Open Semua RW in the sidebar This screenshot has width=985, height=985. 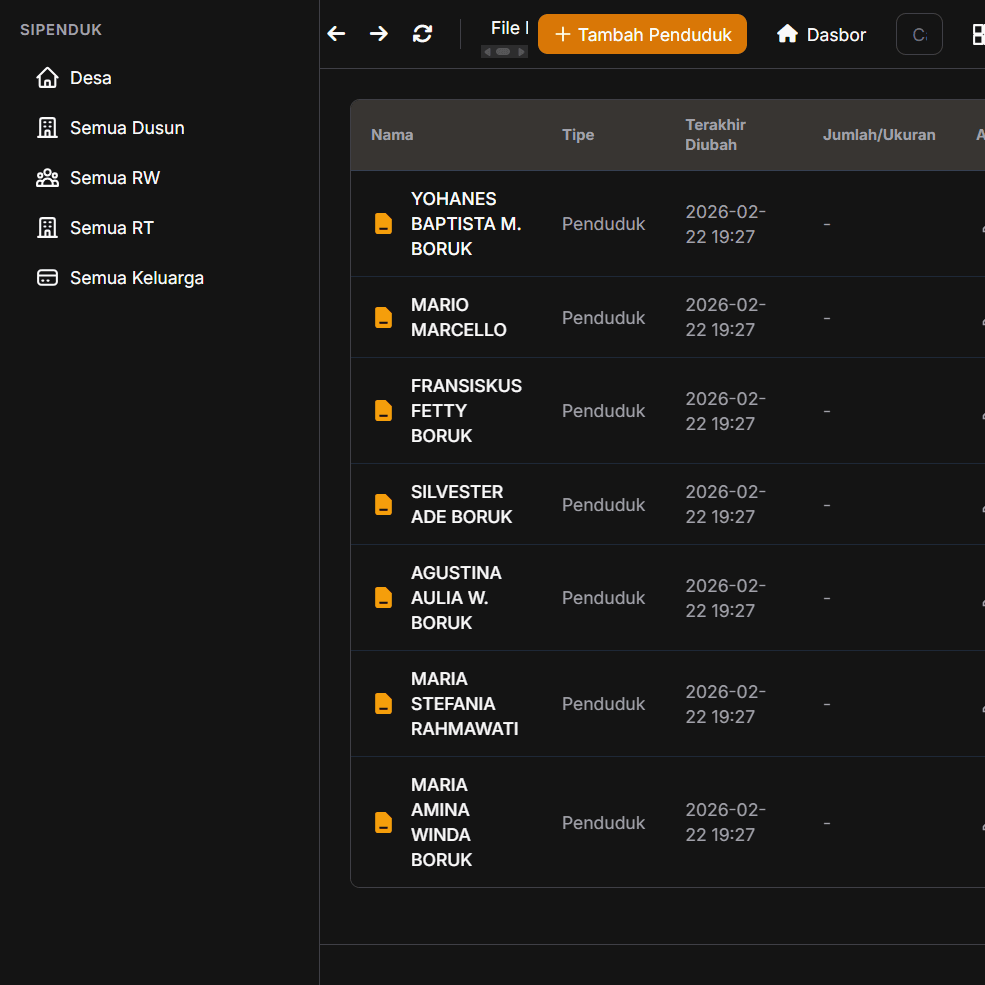pyautogui.click(x=114, y=178)
